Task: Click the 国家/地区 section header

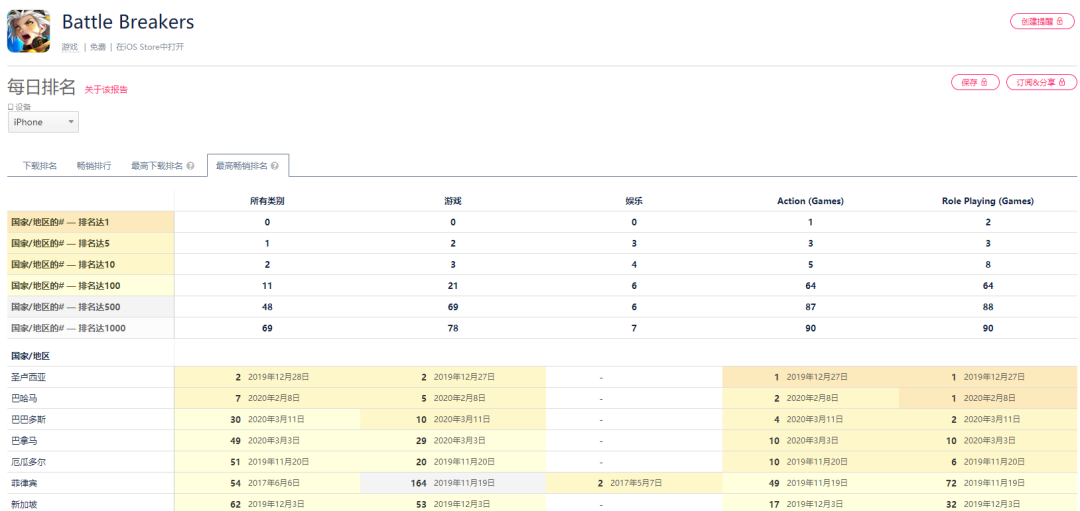Action: click(30, 356)
